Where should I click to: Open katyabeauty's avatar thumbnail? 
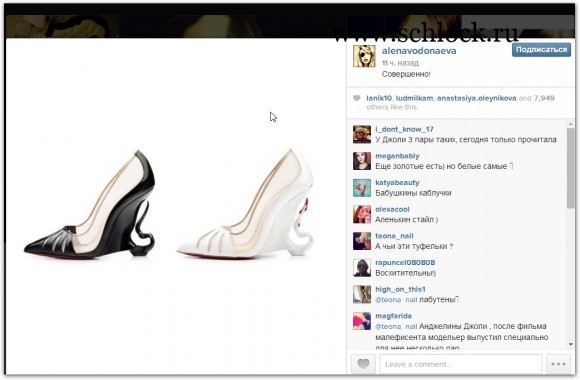coord(362,188)
